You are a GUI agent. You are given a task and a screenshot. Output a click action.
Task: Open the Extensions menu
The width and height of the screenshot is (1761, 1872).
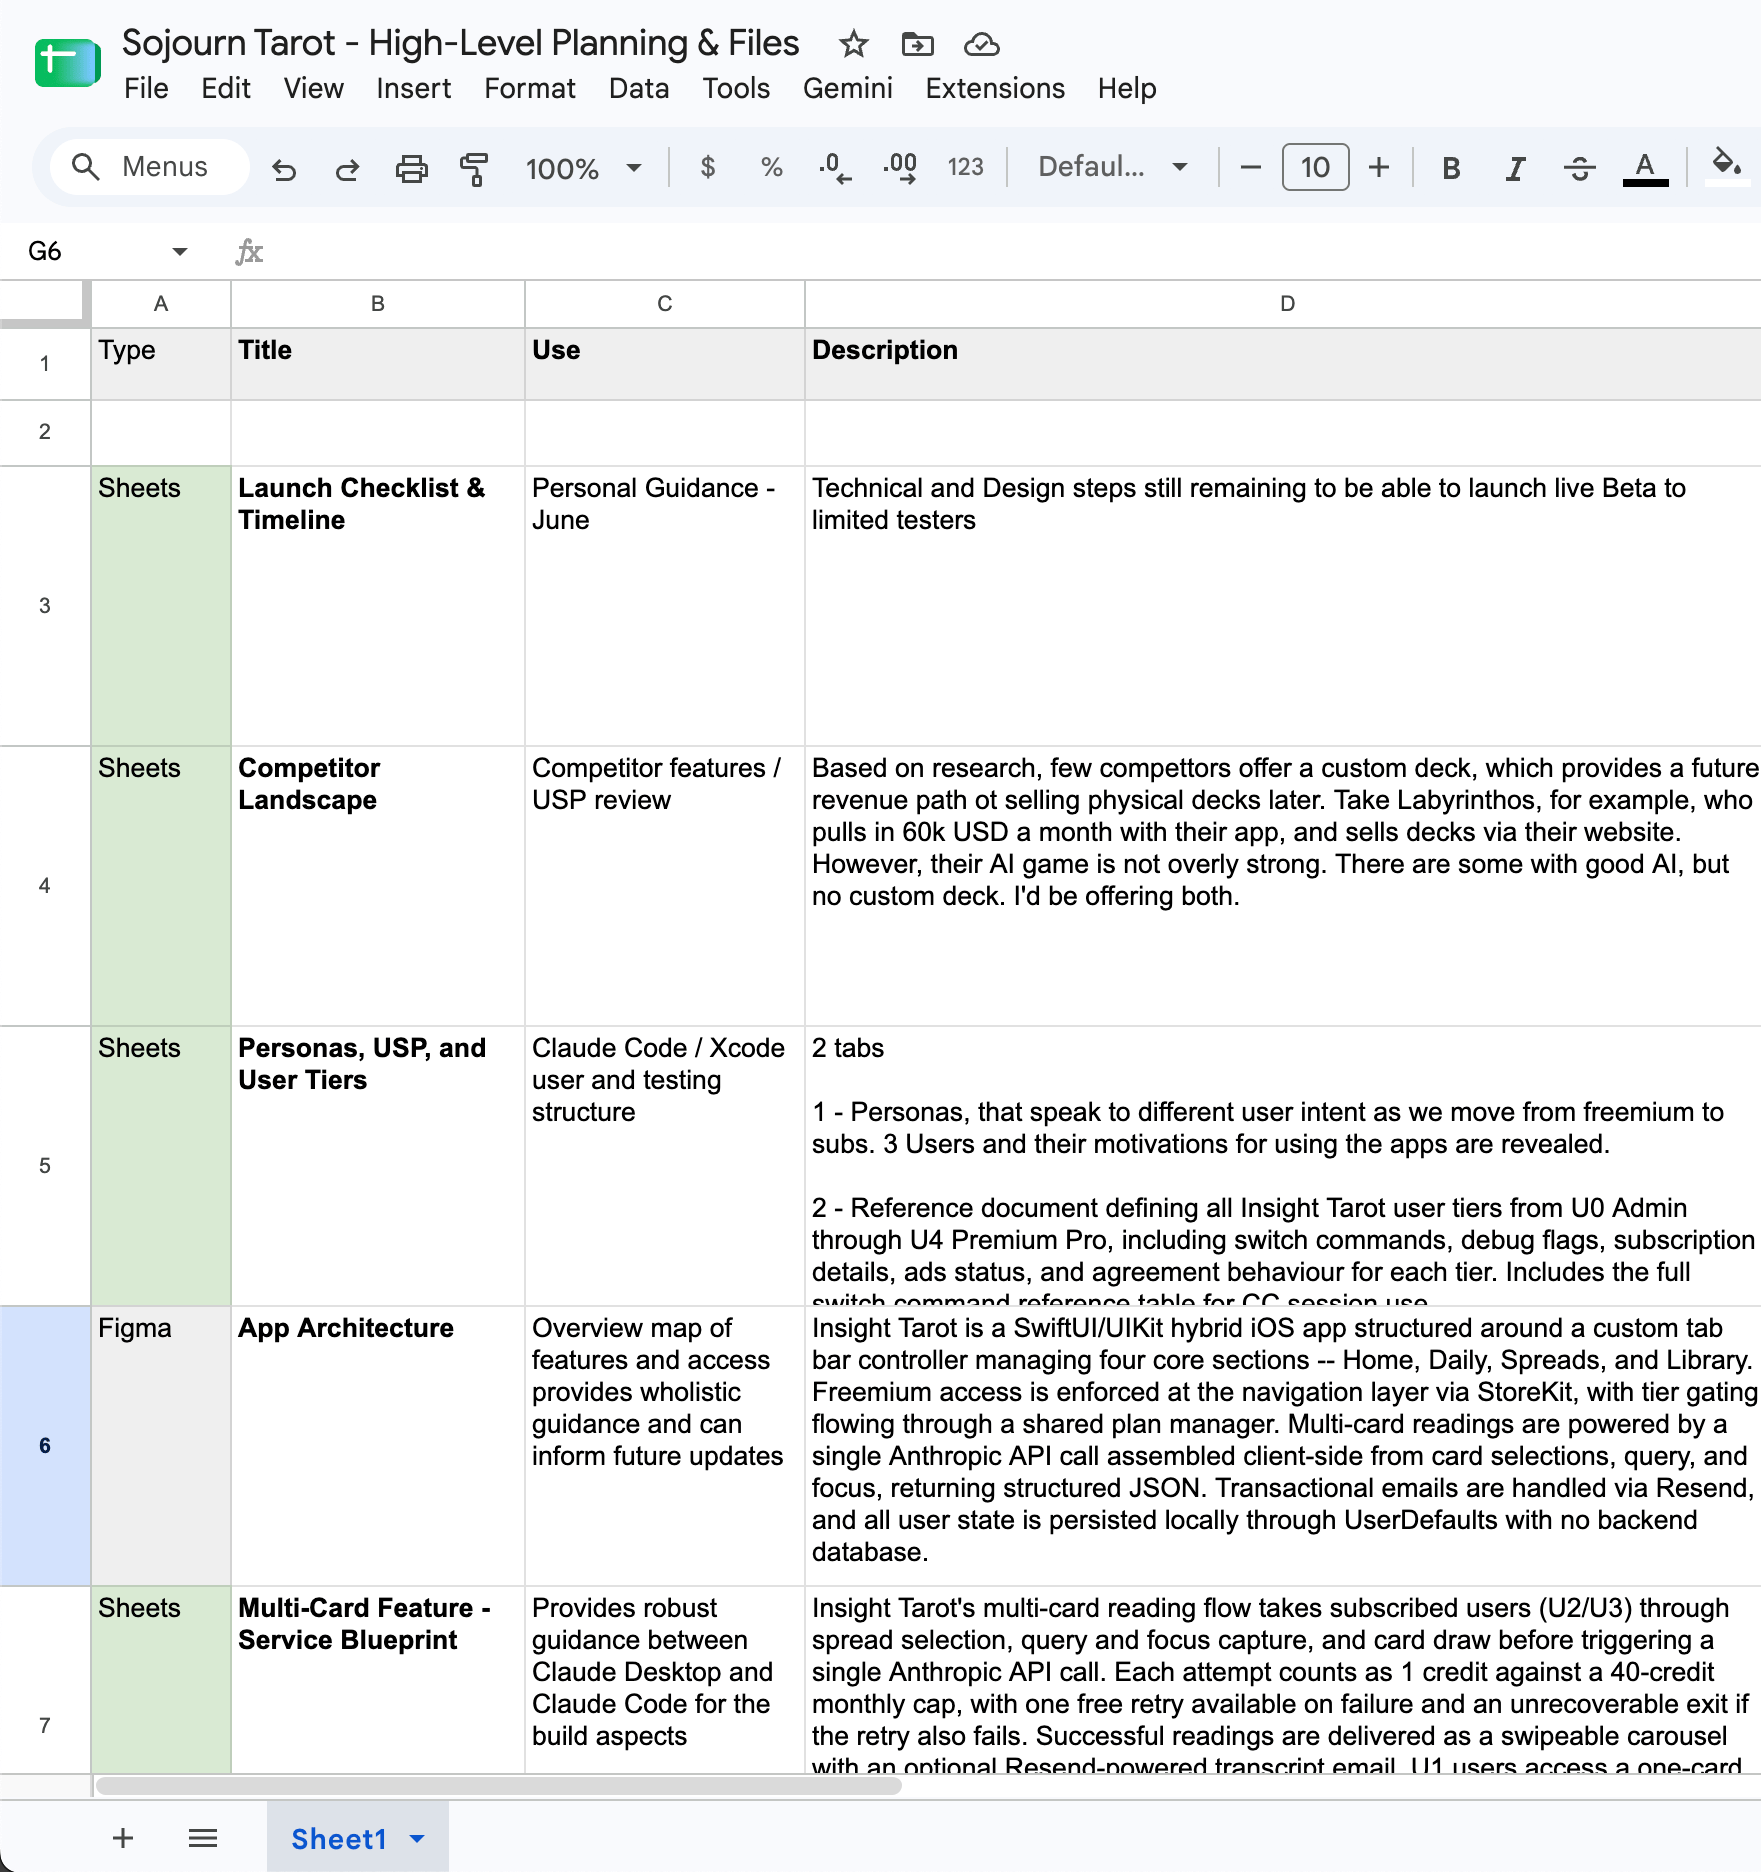tap(995, 89)
